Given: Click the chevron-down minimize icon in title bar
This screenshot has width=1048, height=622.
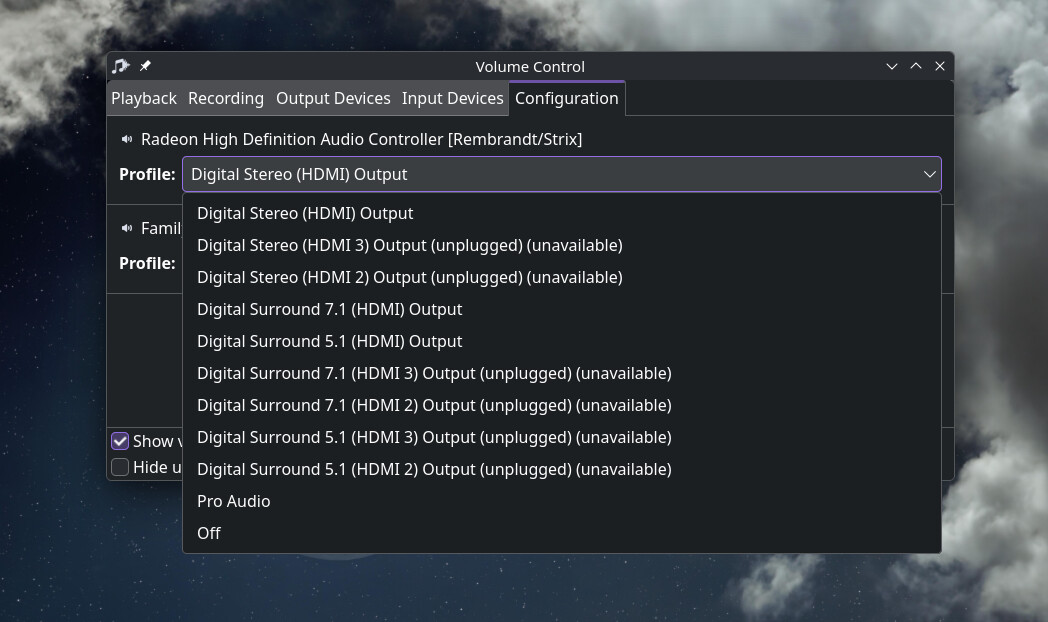Looking at the screenshot, I should [892, 66].
